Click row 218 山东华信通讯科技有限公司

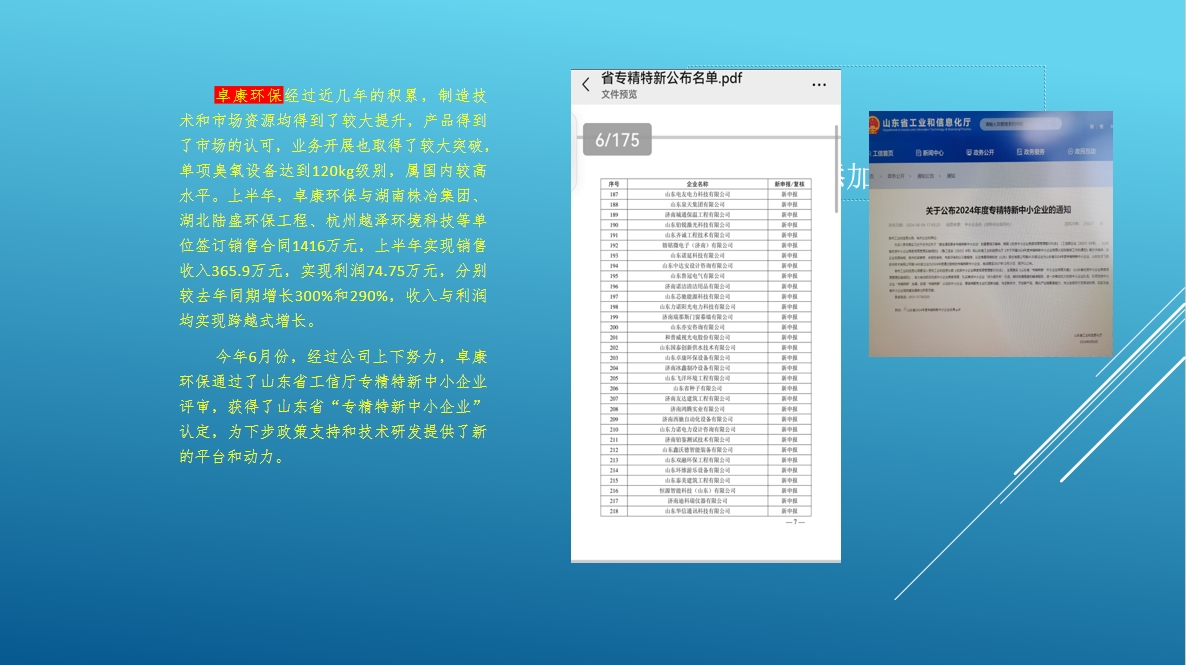706,511
